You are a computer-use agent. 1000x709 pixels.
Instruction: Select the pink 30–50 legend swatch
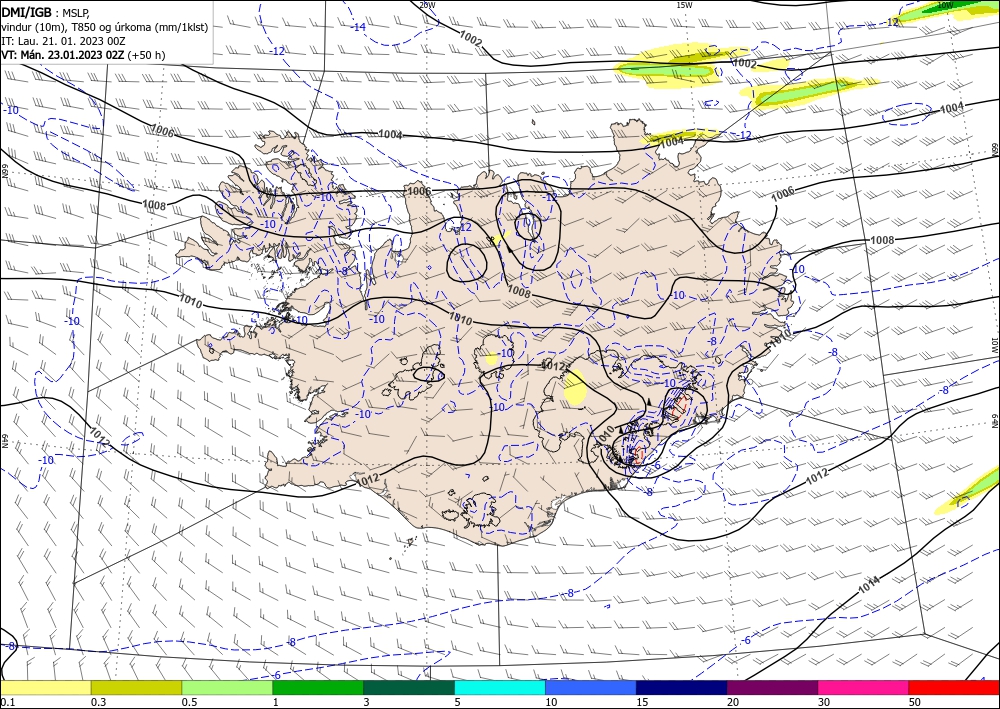(864, 687)
